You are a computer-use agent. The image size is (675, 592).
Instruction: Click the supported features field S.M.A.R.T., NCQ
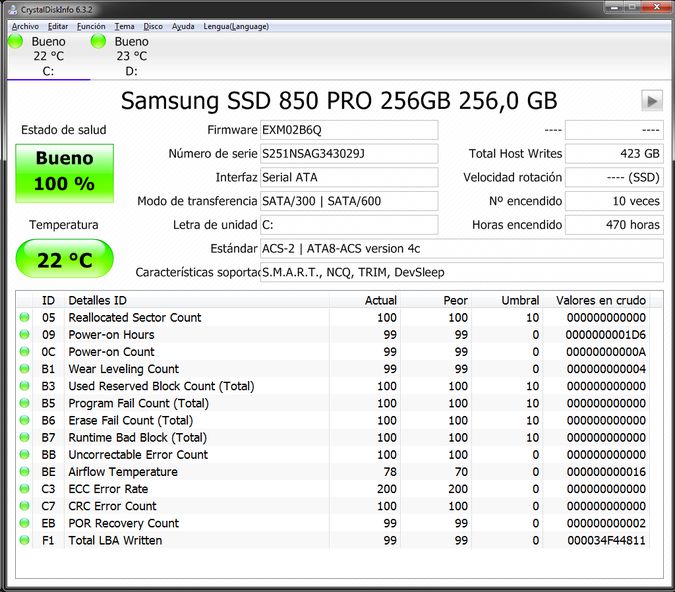coord(461,272)
